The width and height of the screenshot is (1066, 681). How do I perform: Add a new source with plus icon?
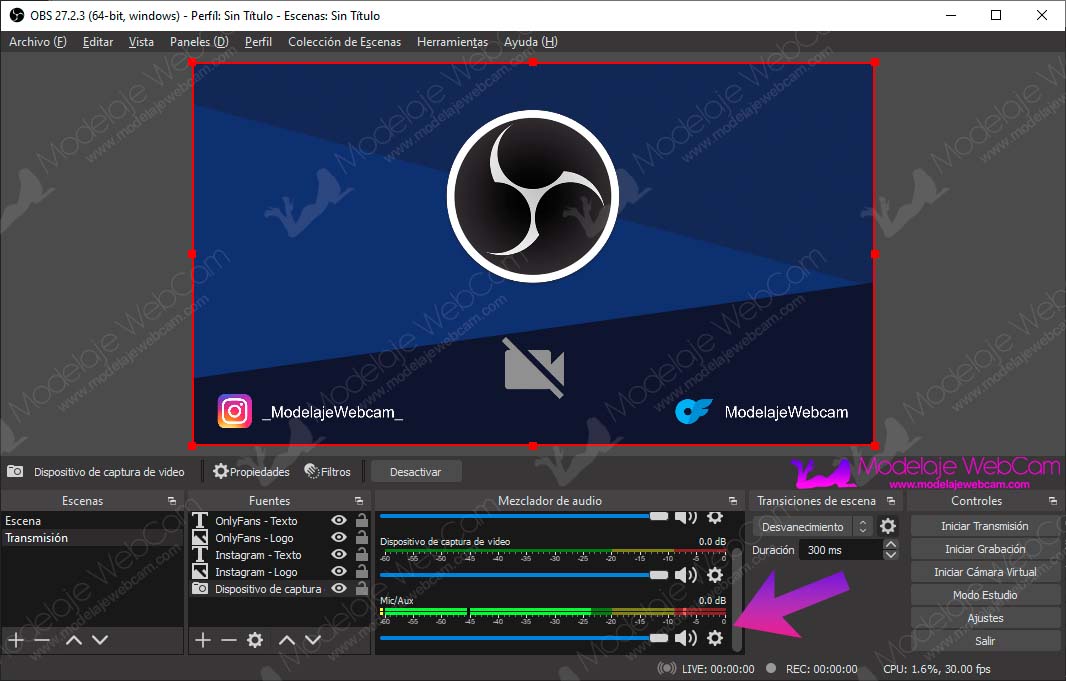click(x=202, y=640)
